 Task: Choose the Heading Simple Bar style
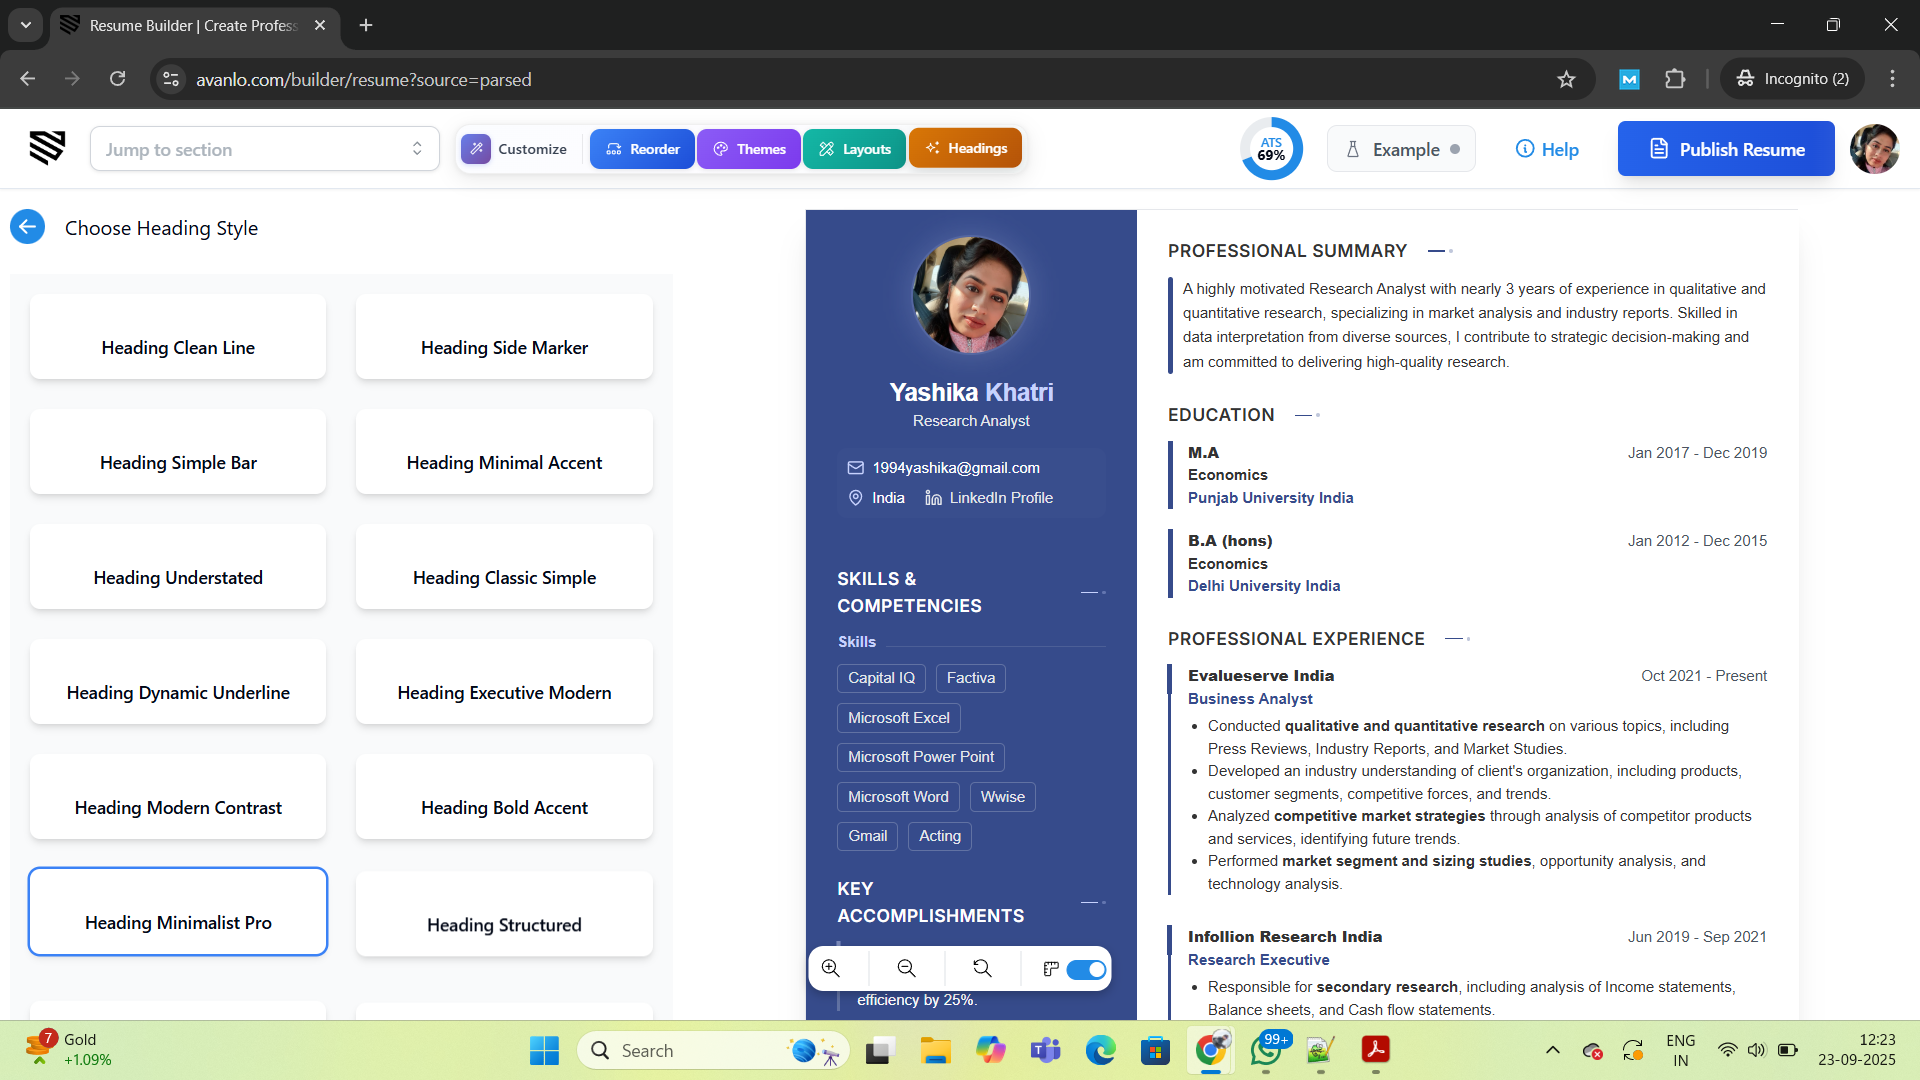pyautogui.click(x=178, y=452)
